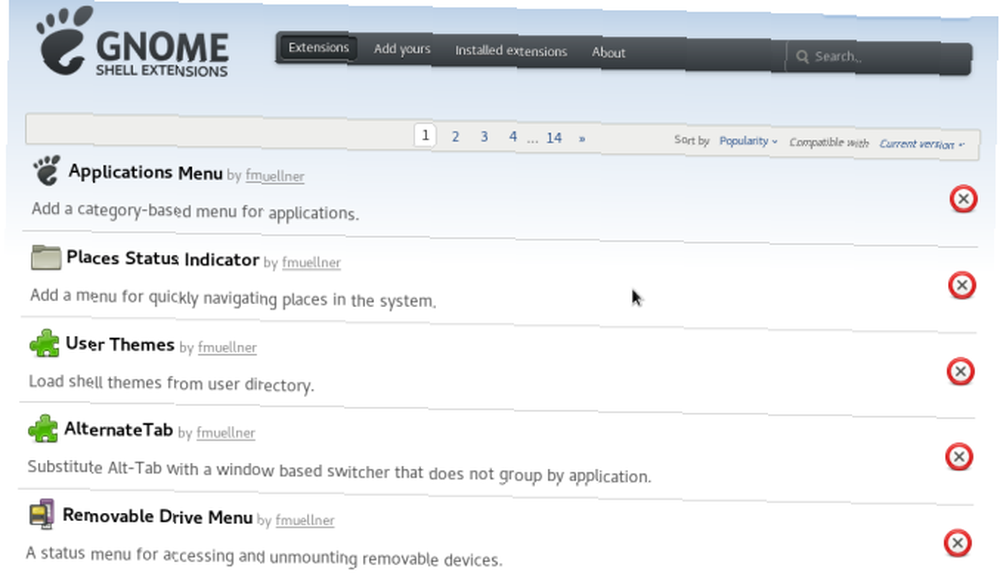Click the User Themes puzzle icon
1000x587 pixels.
point(45,343)
